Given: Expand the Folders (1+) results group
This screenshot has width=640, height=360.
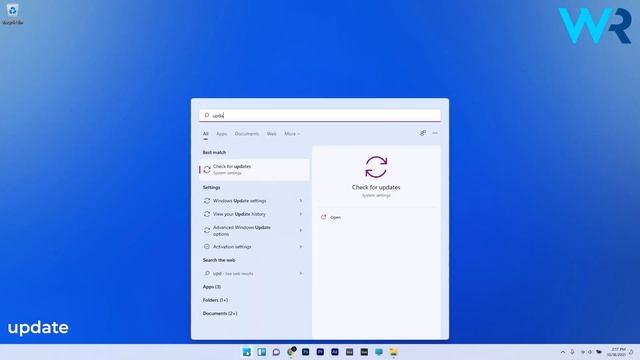Looking at the screenshot, I should pos(216,300).
